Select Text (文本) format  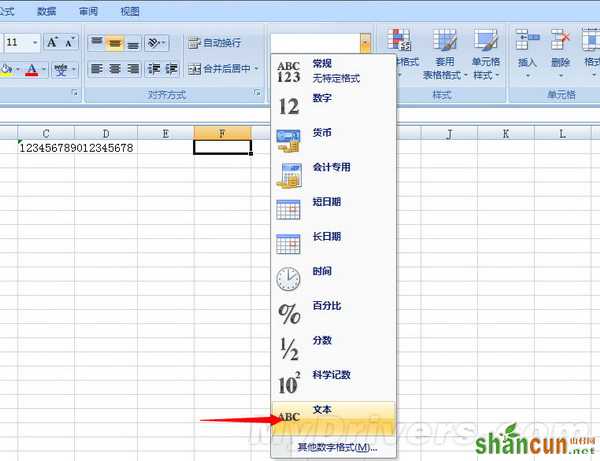click(333, 418)
